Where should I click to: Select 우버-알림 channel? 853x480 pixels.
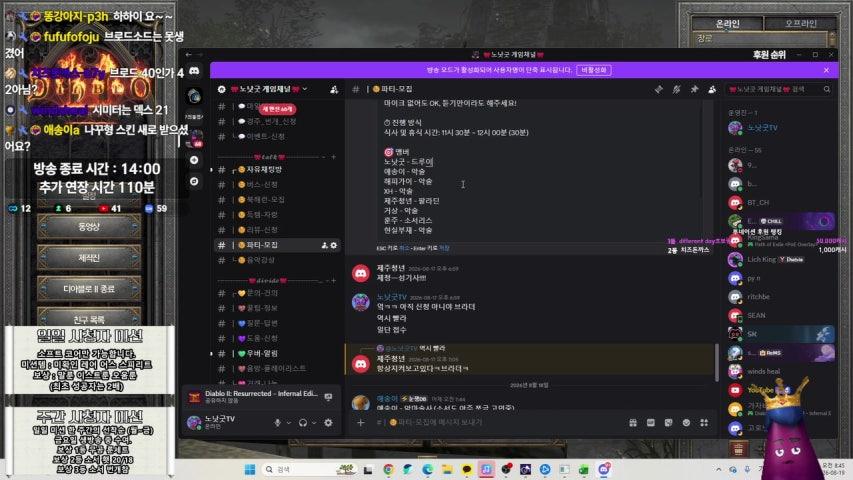pos(278,353)
